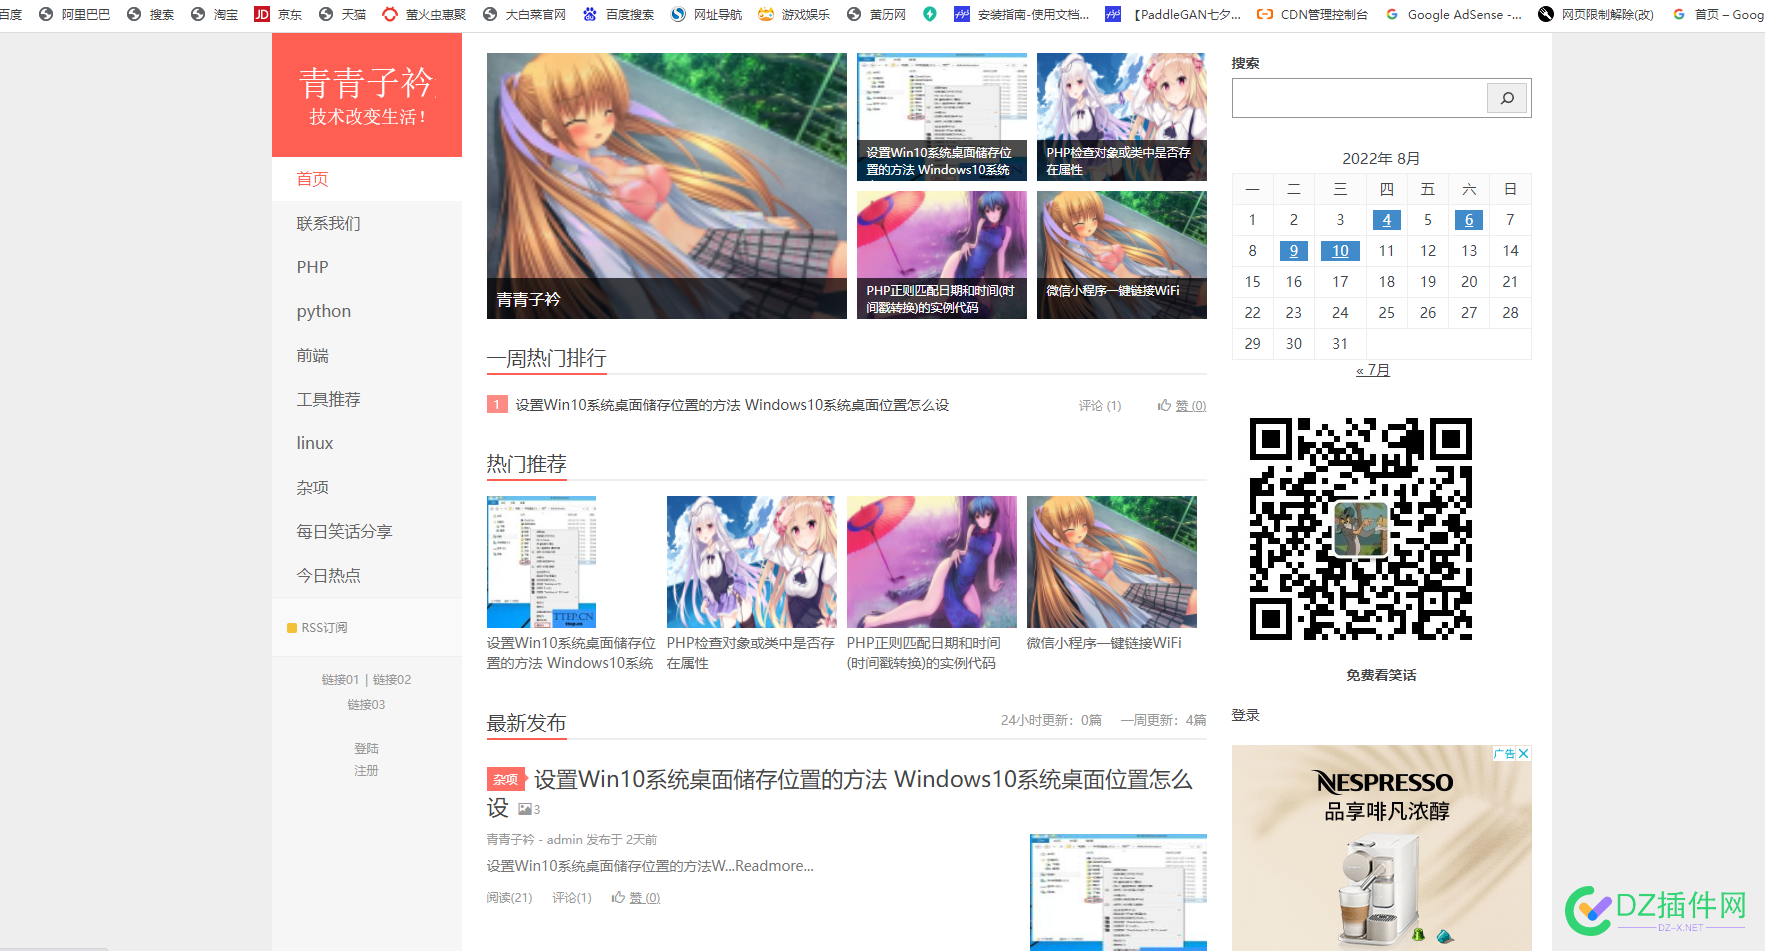
Task: Click the 登陆 link in sidebar
Action: [366, 748]
